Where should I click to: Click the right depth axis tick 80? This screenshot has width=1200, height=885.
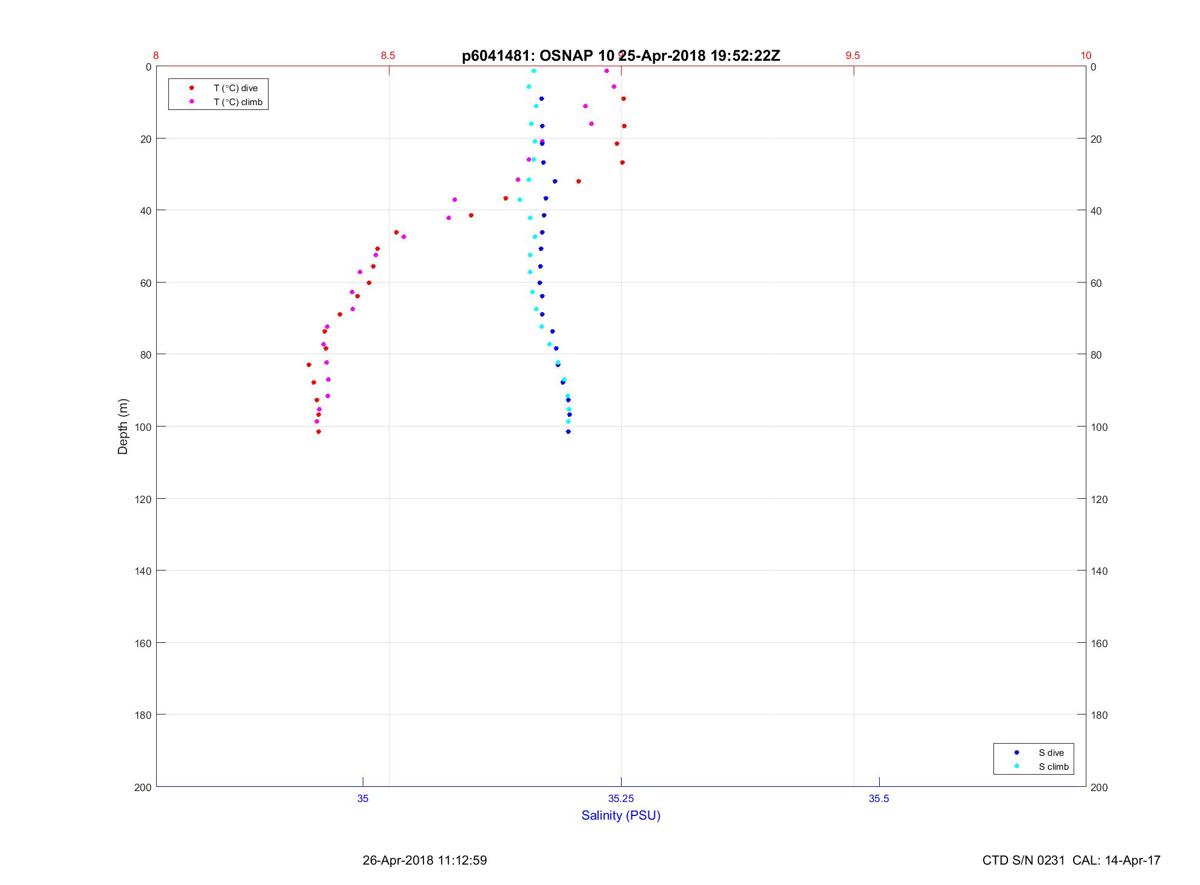[x=1097, y=355]
